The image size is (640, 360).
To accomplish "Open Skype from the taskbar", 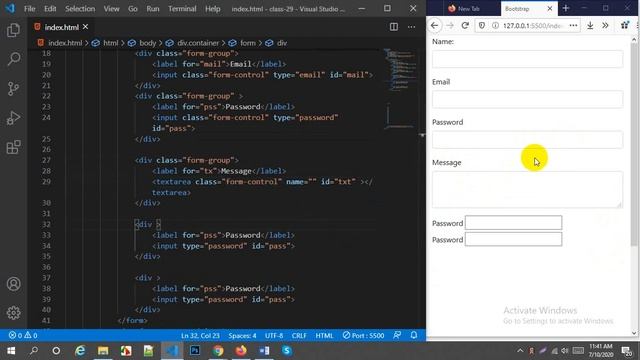I will coord(287,351).
